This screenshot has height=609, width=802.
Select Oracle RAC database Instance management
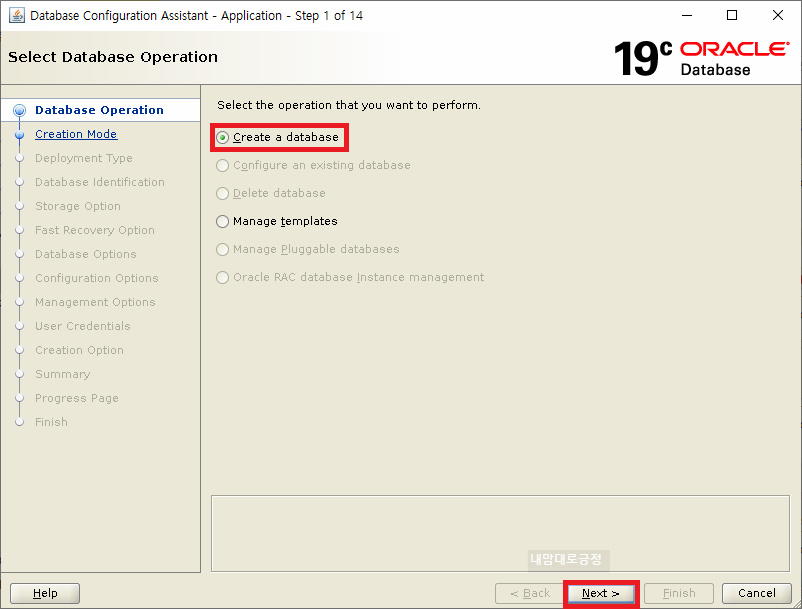point(222,277)
